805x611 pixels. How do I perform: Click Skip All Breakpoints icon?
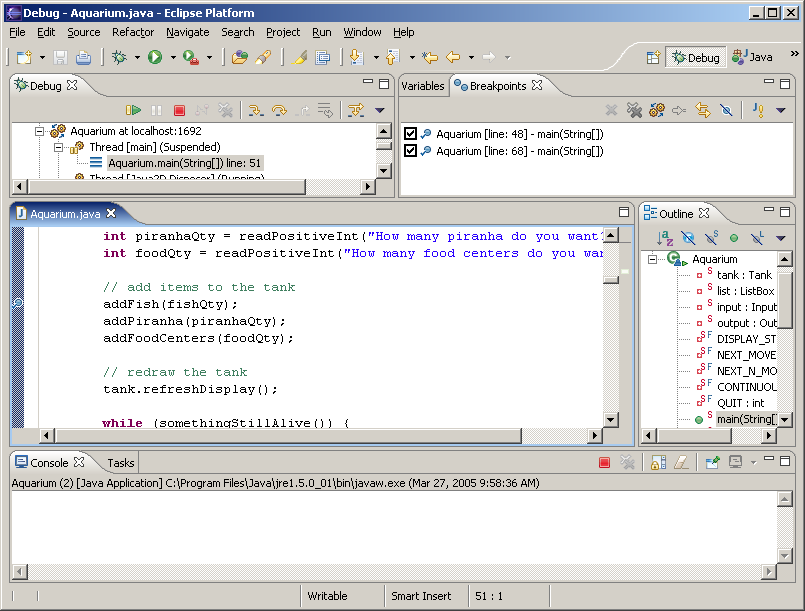tap(727, 111)
